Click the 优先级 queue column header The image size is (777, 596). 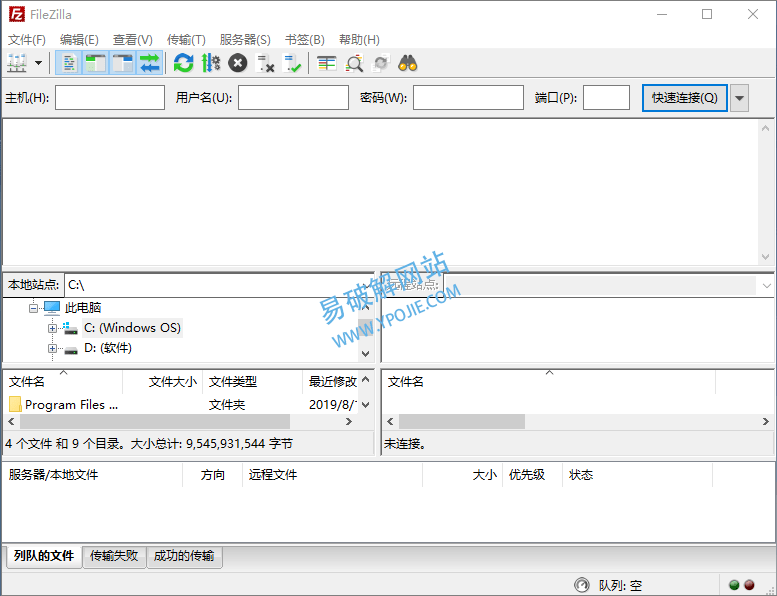click(532, 475)
